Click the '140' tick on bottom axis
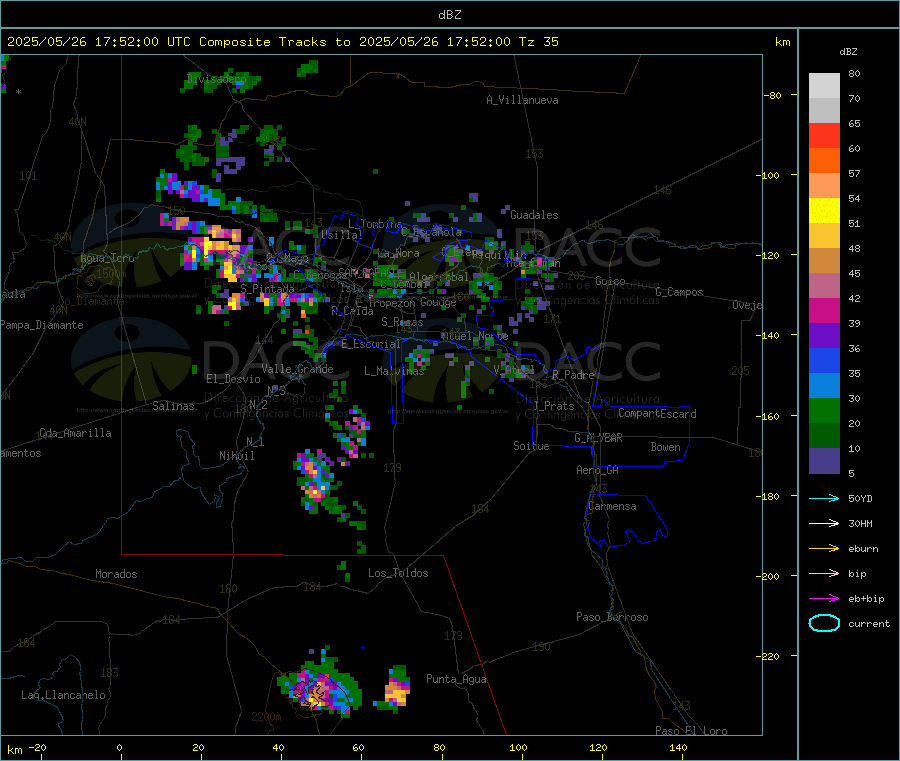The image size is (900, 761). click(678, 747)
